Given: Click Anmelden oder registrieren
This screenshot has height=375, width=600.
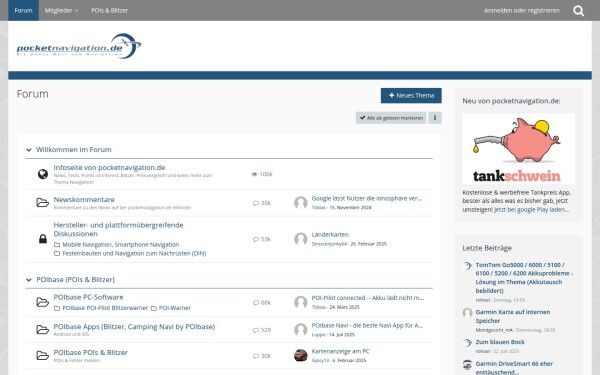Looking at the screenshot, I should pyautogui.click(x=522, y=10).
